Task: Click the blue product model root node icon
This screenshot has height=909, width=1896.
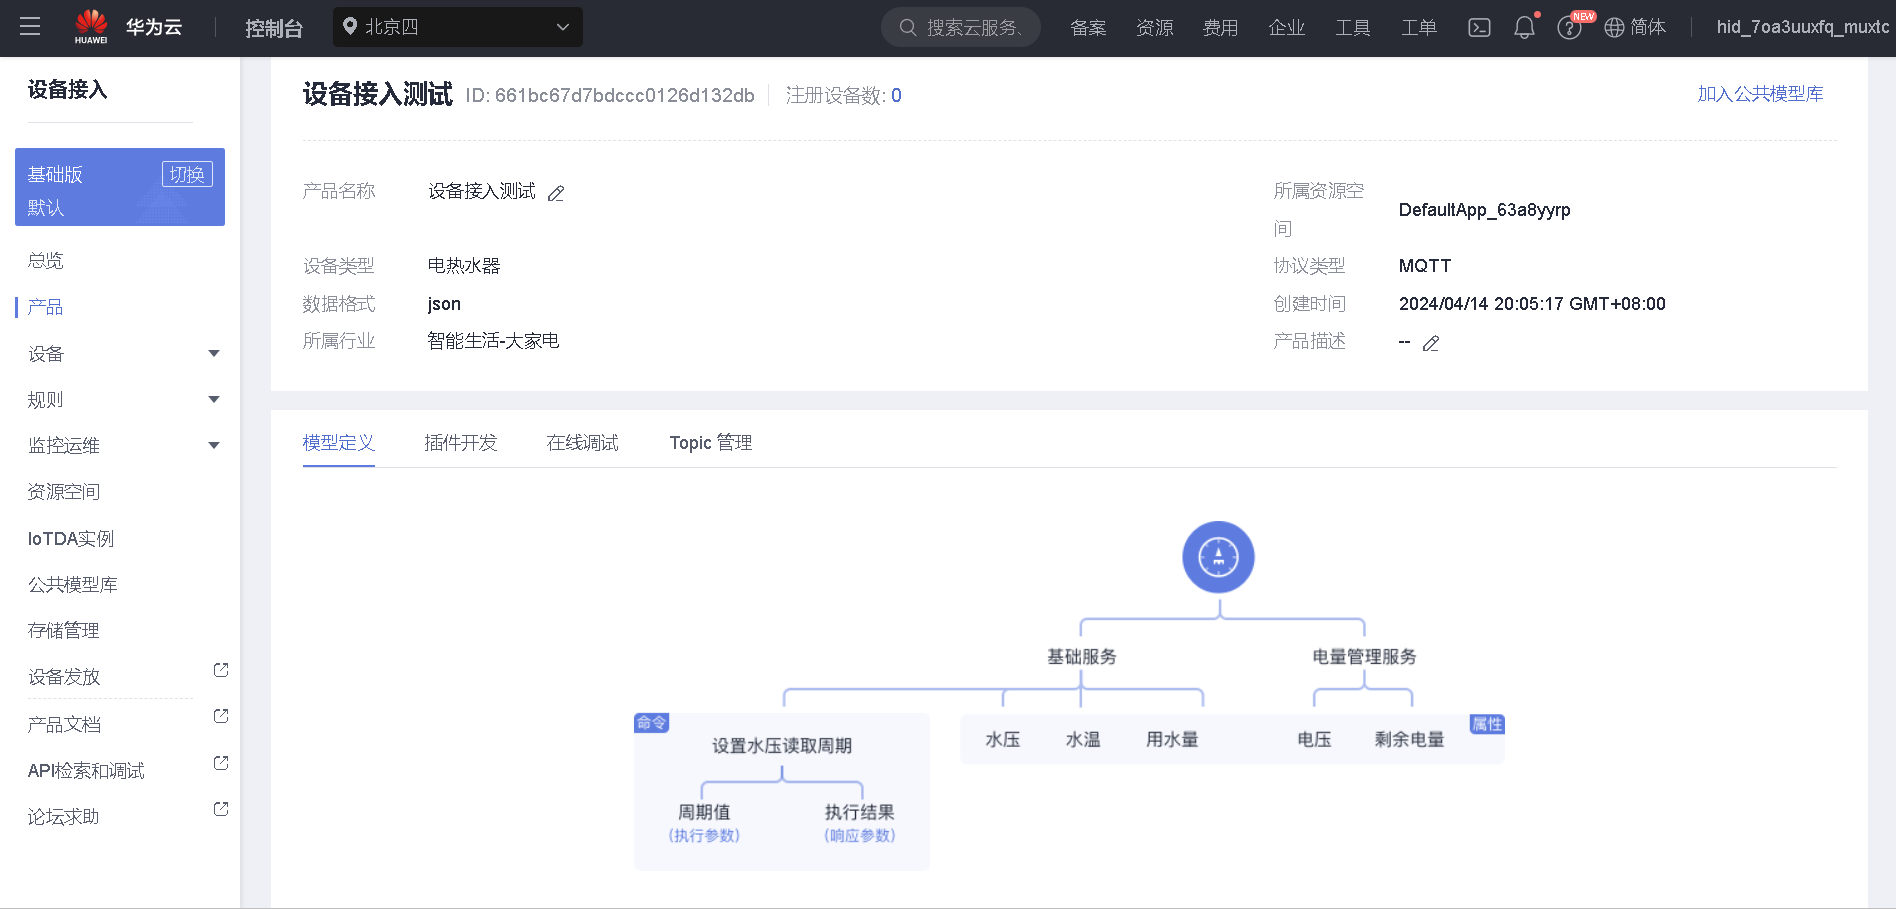Action: click(x=1218, y=557)
